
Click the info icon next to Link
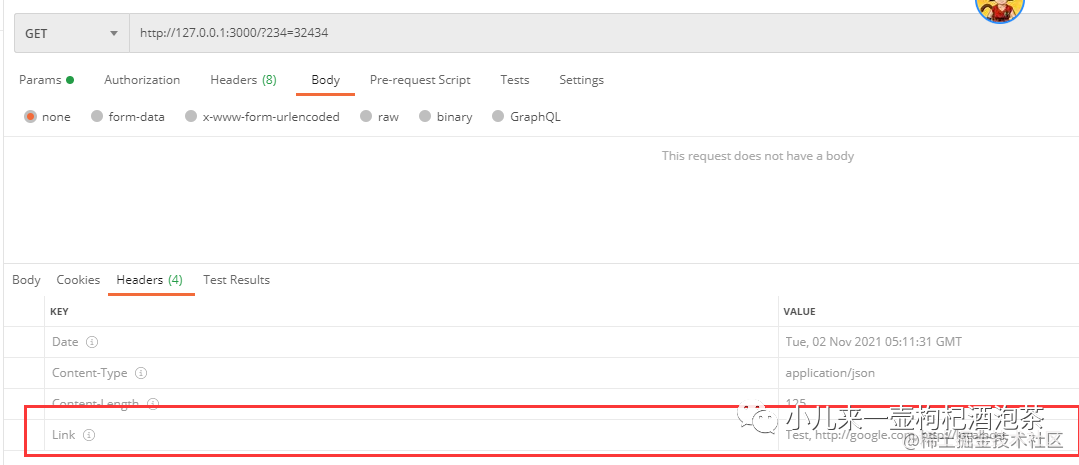[89, 435]
